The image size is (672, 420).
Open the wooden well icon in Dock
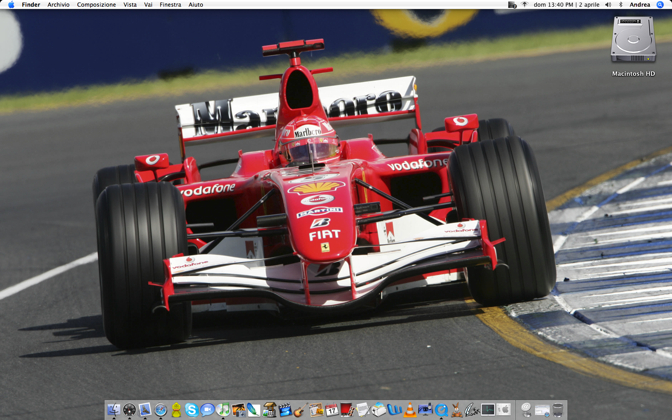coord(270,410)
